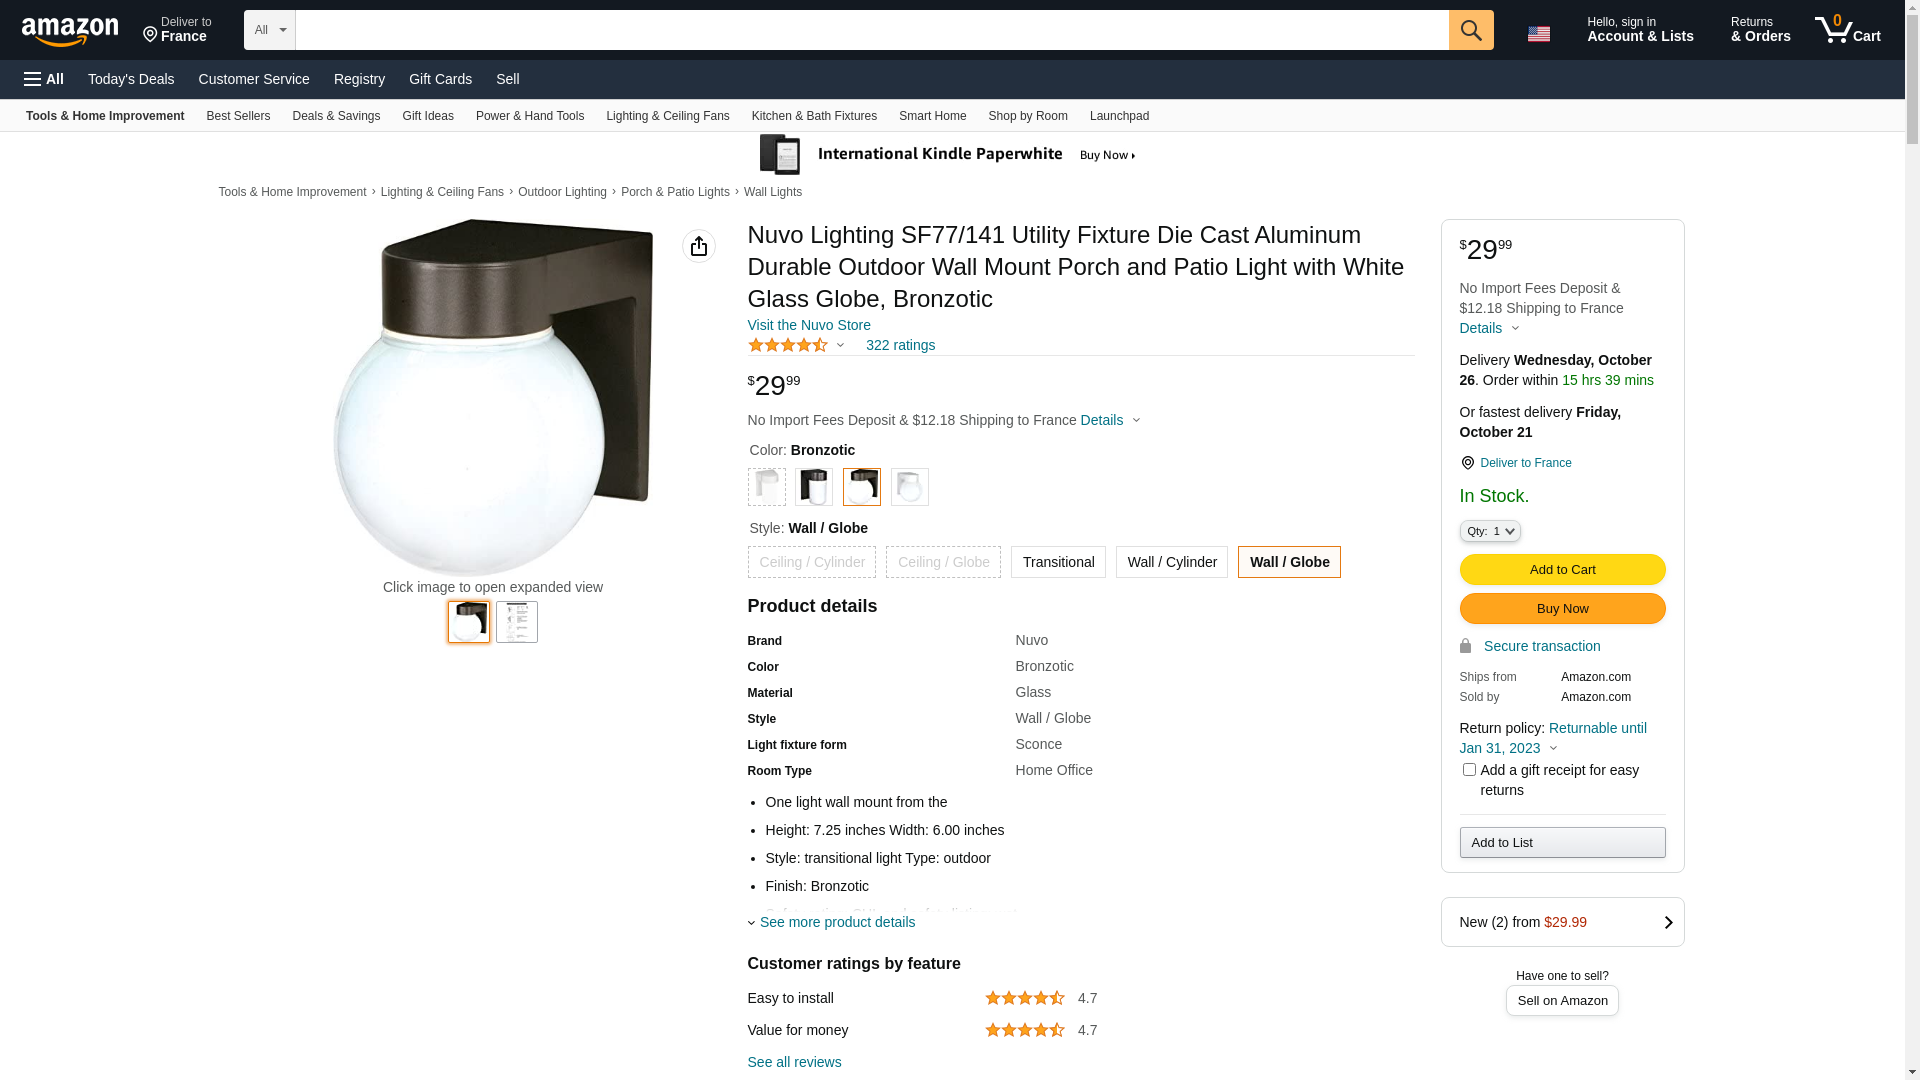1920x1080 pixels.
Task: Open the cart icon
Action: pyautogui.click(x=1847, y=30)
